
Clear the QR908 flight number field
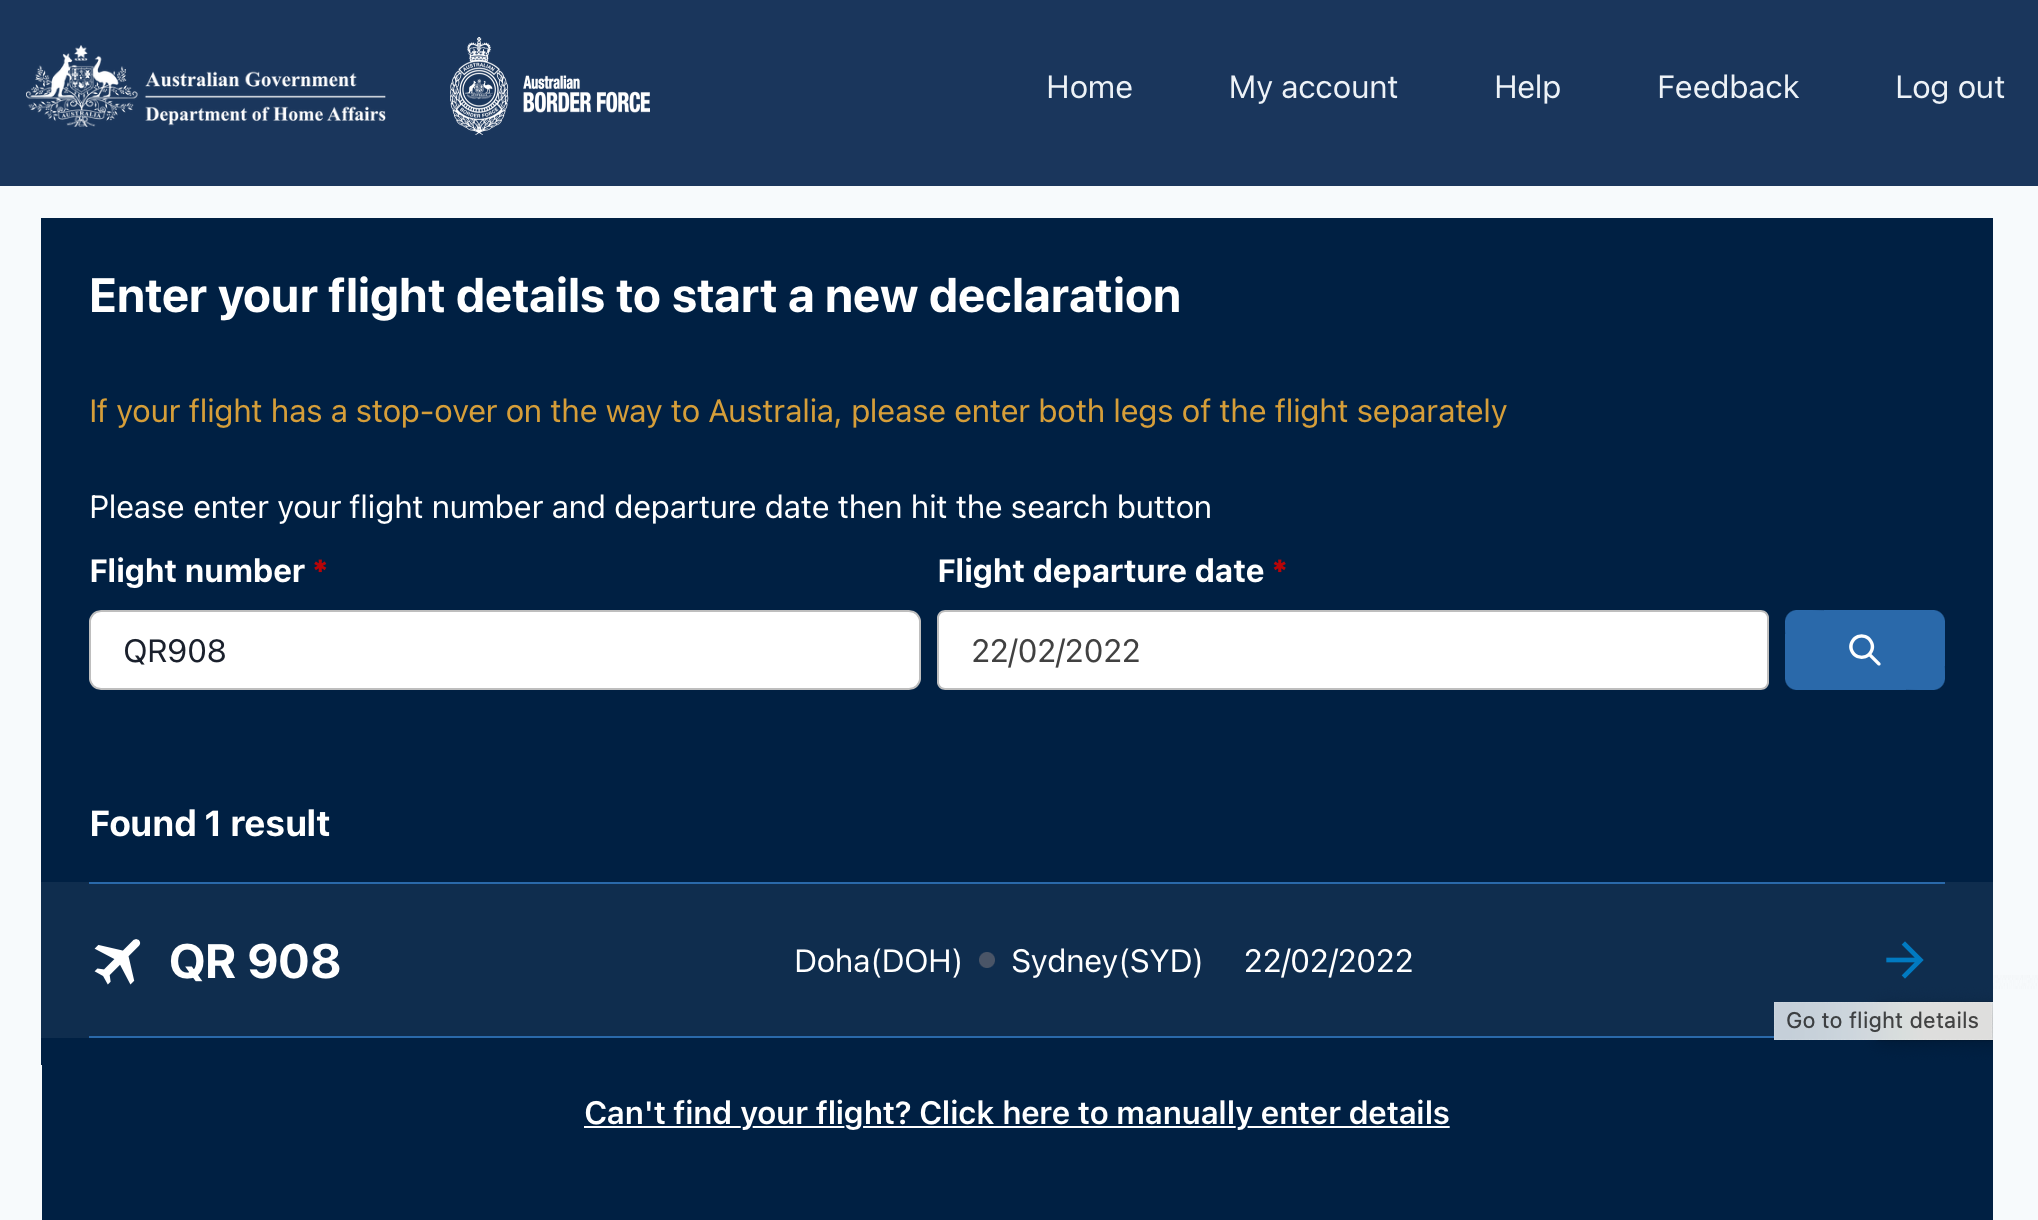(x=505, y=649)
